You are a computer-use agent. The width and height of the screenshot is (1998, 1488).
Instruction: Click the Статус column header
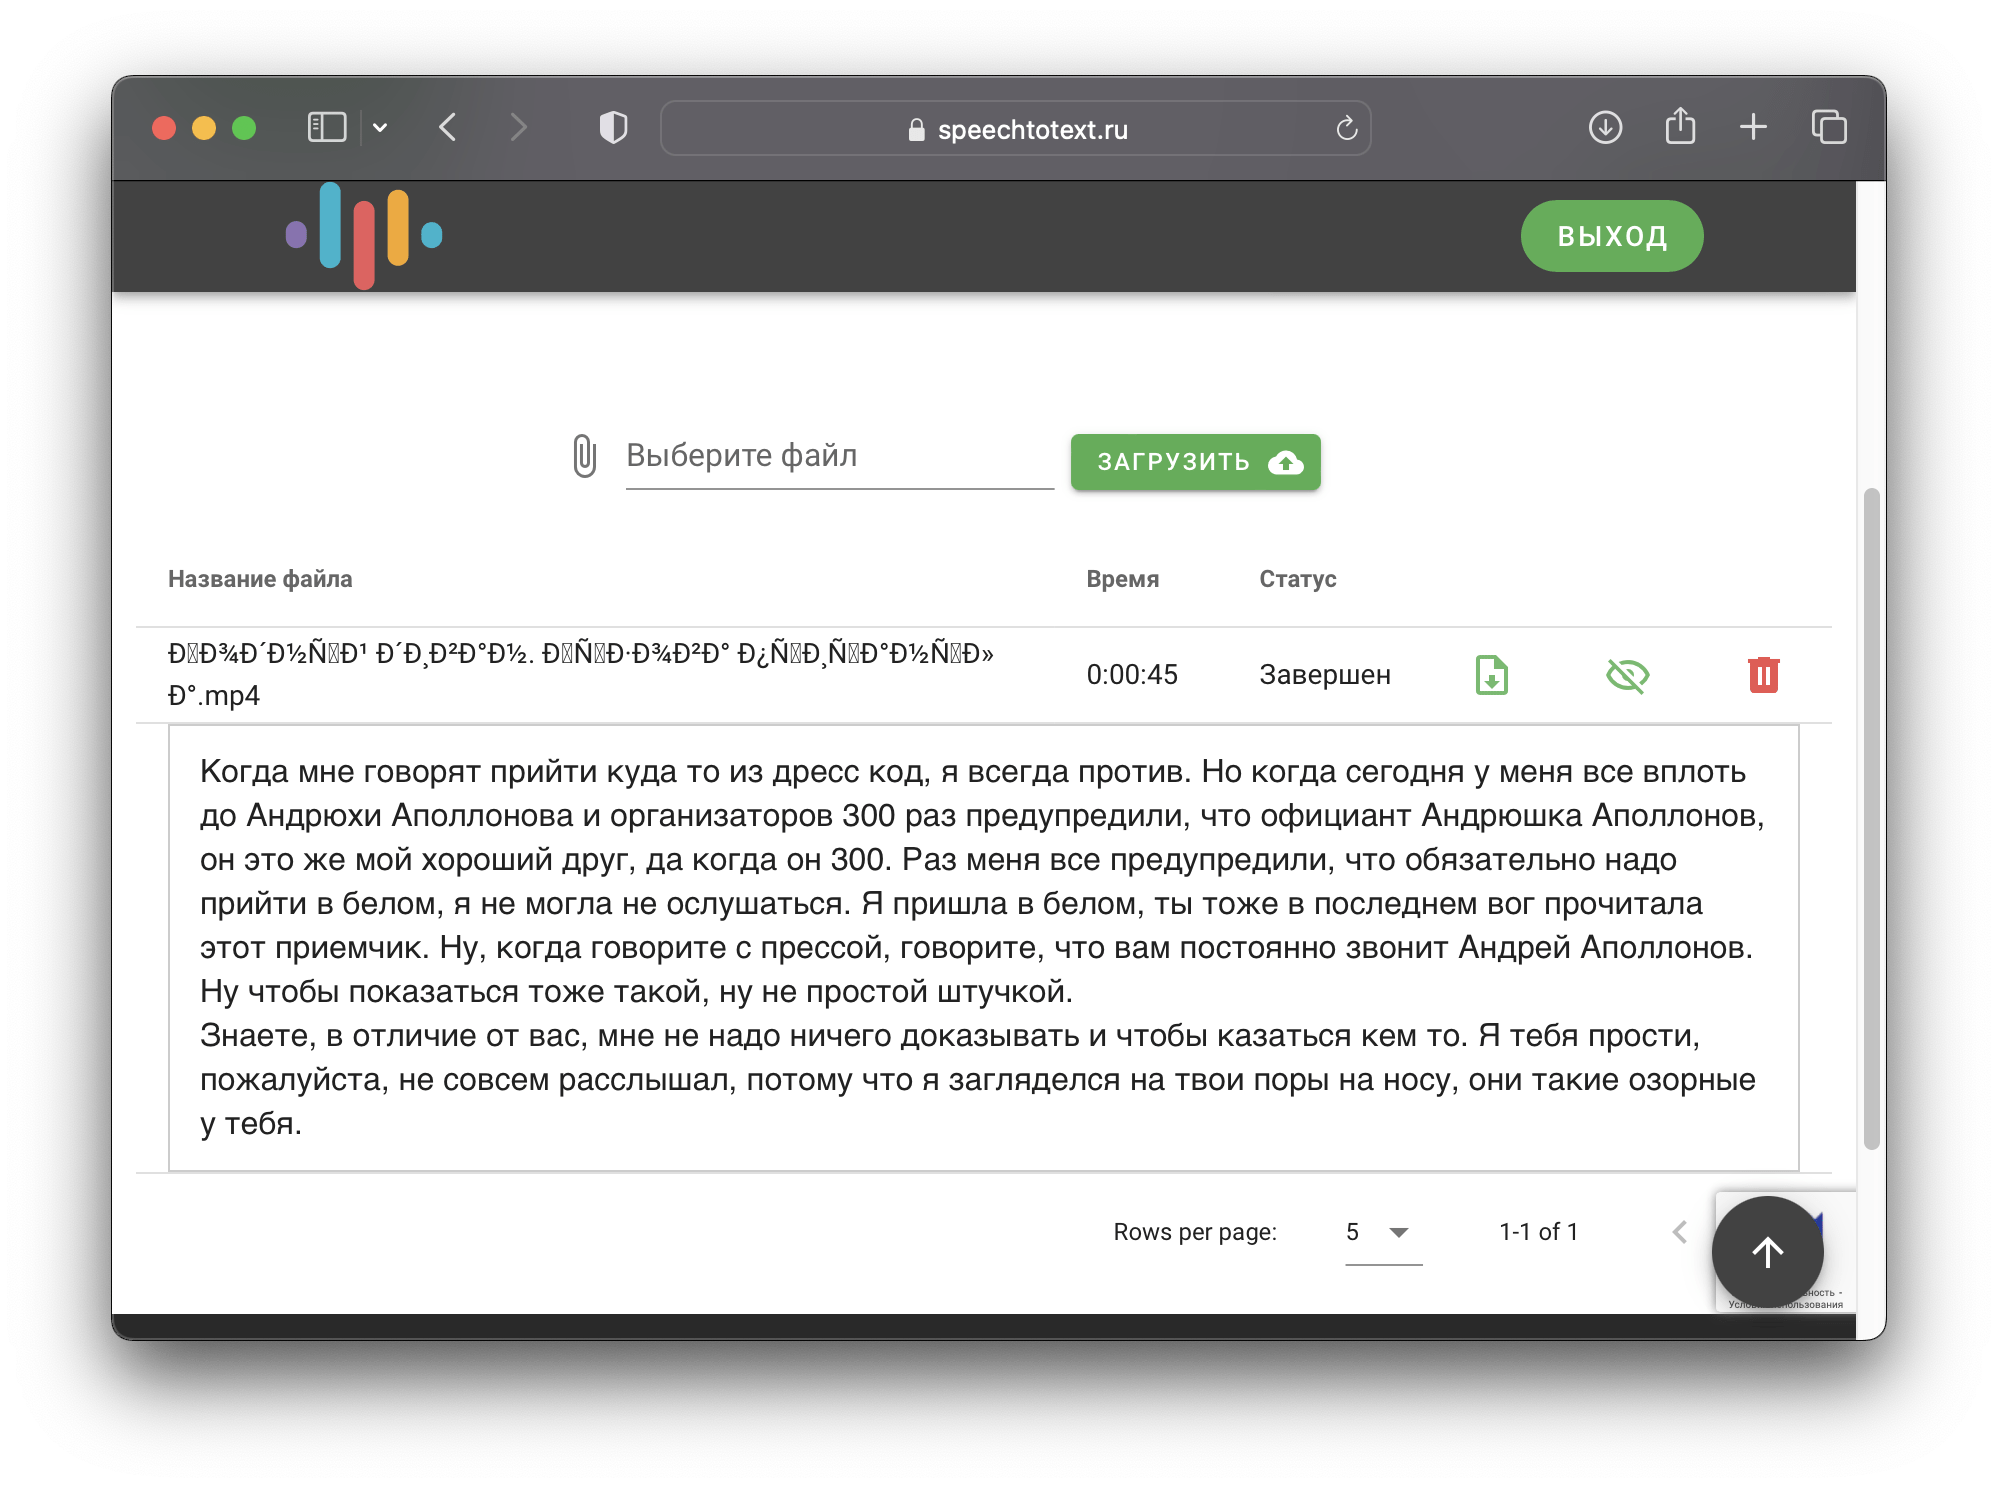1297,579
